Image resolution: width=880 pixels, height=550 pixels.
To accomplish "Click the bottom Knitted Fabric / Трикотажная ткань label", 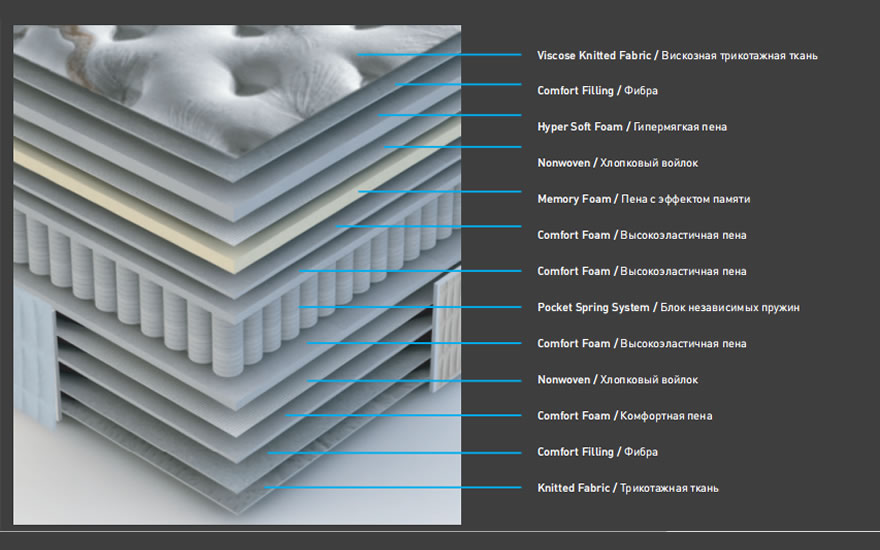I will coord(627,488).
